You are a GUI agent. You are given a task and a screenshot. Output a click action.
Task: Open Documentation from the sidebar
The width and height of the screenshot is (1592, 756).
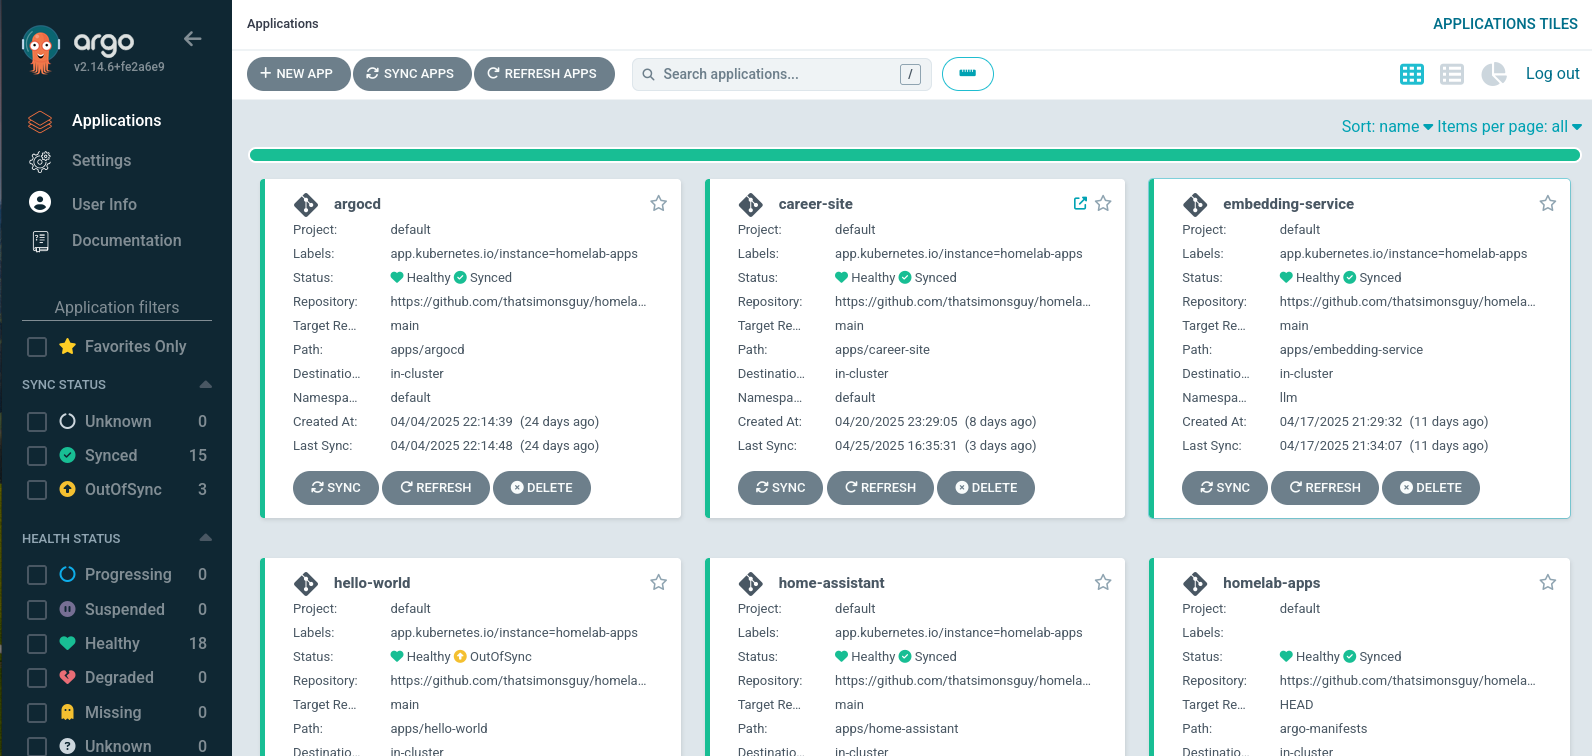click(x=126, y=241)
